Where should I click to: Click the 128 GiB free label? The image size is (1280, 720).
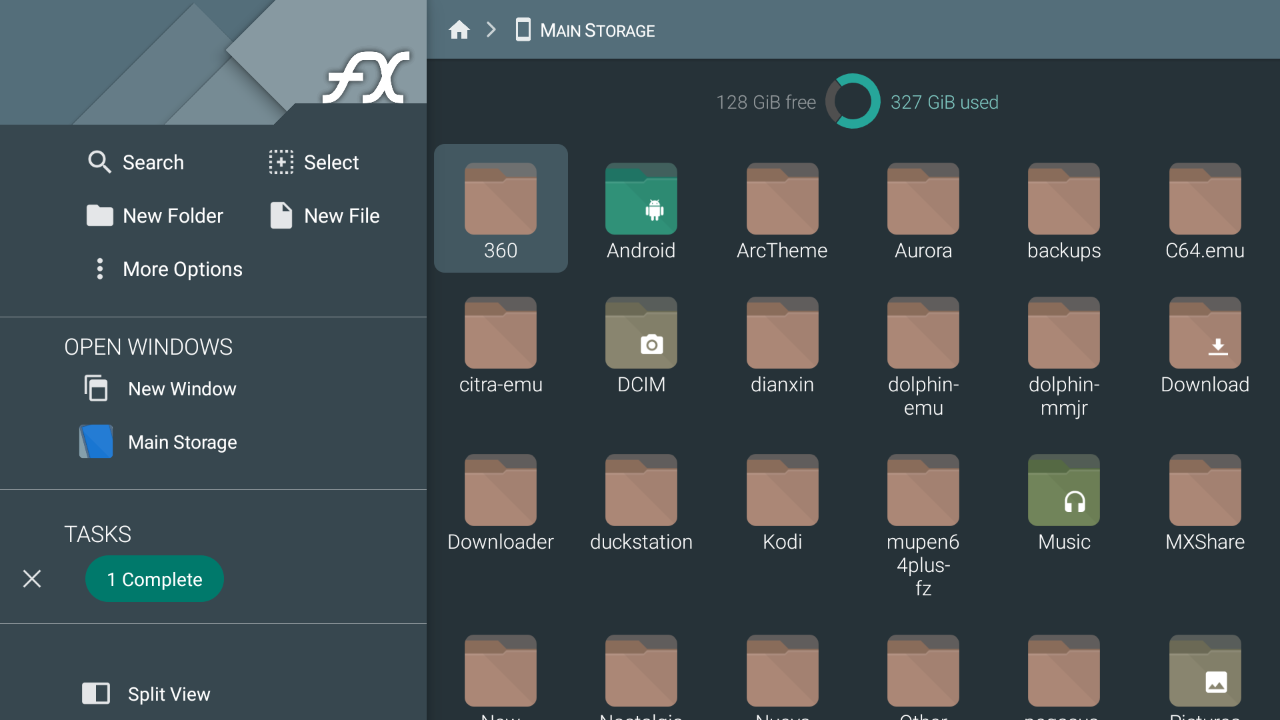point(766,102)
